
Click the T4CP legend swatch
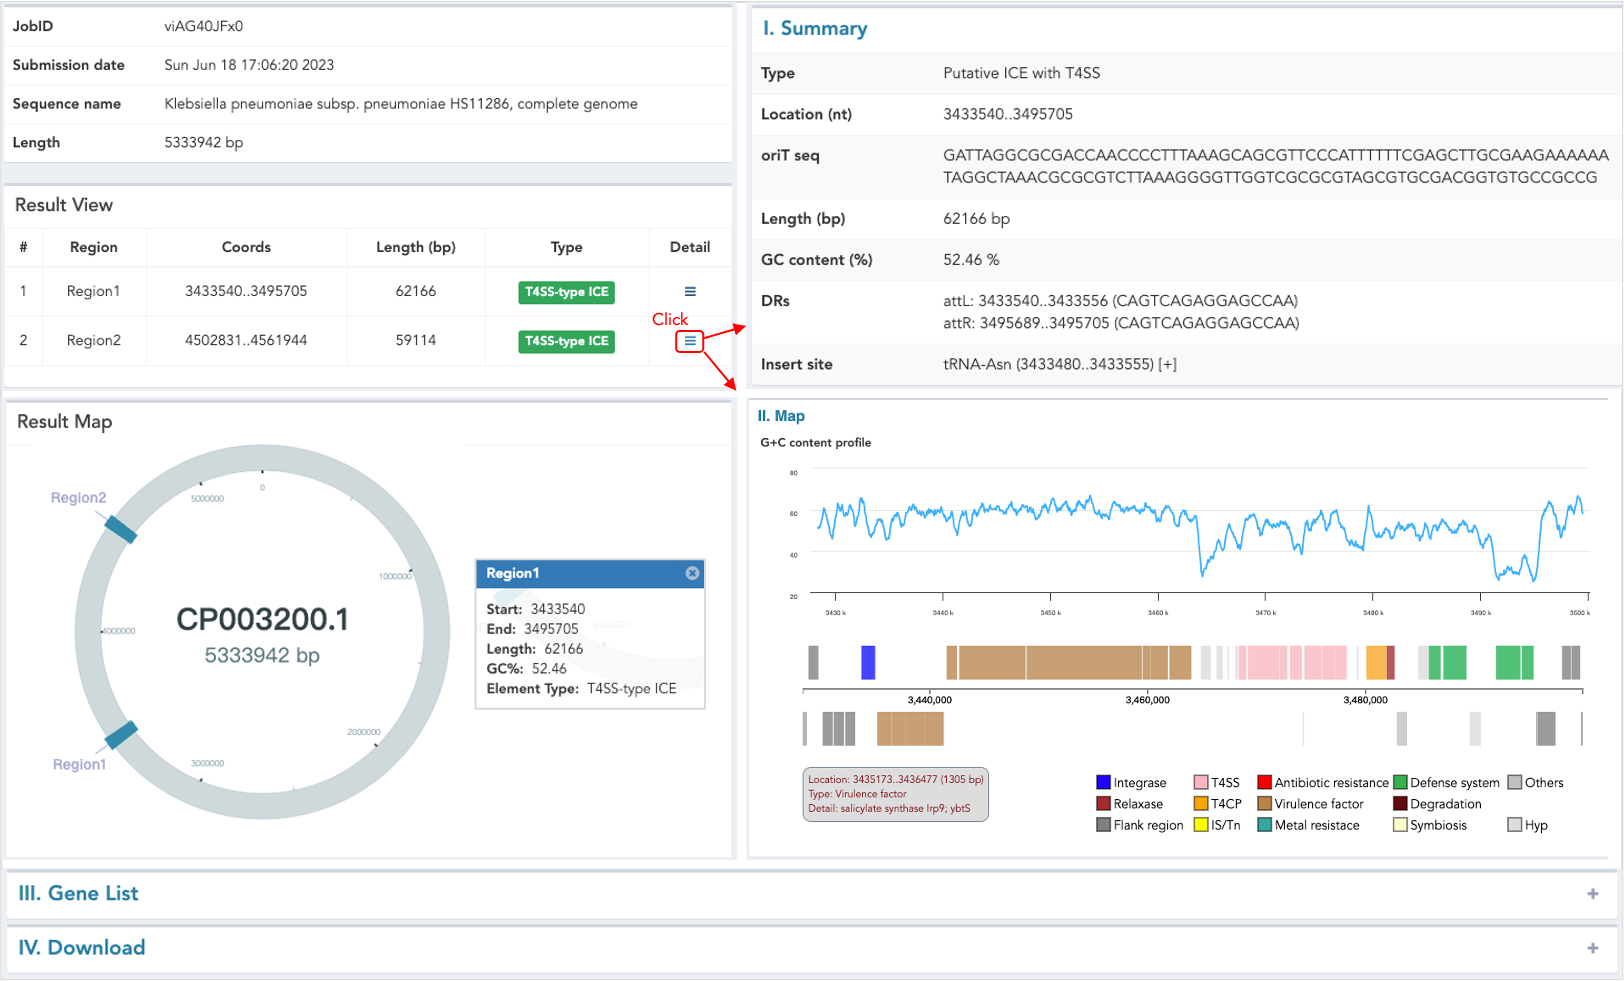pos(1201,803)
